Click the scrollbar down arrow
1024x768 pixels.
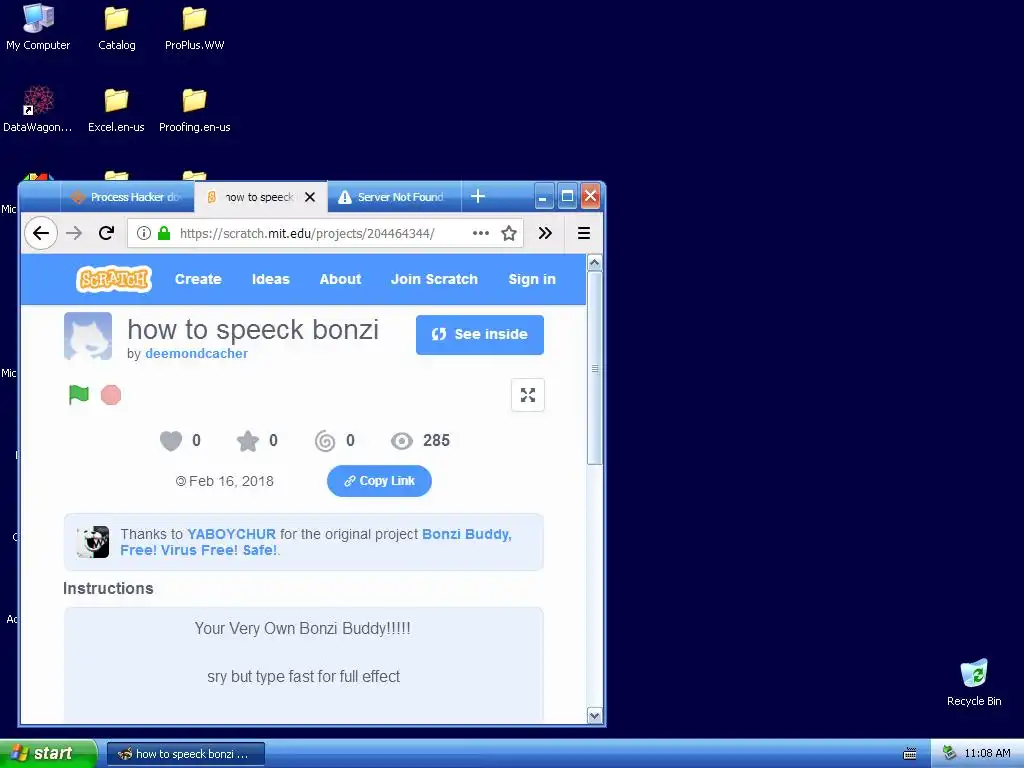594,715
